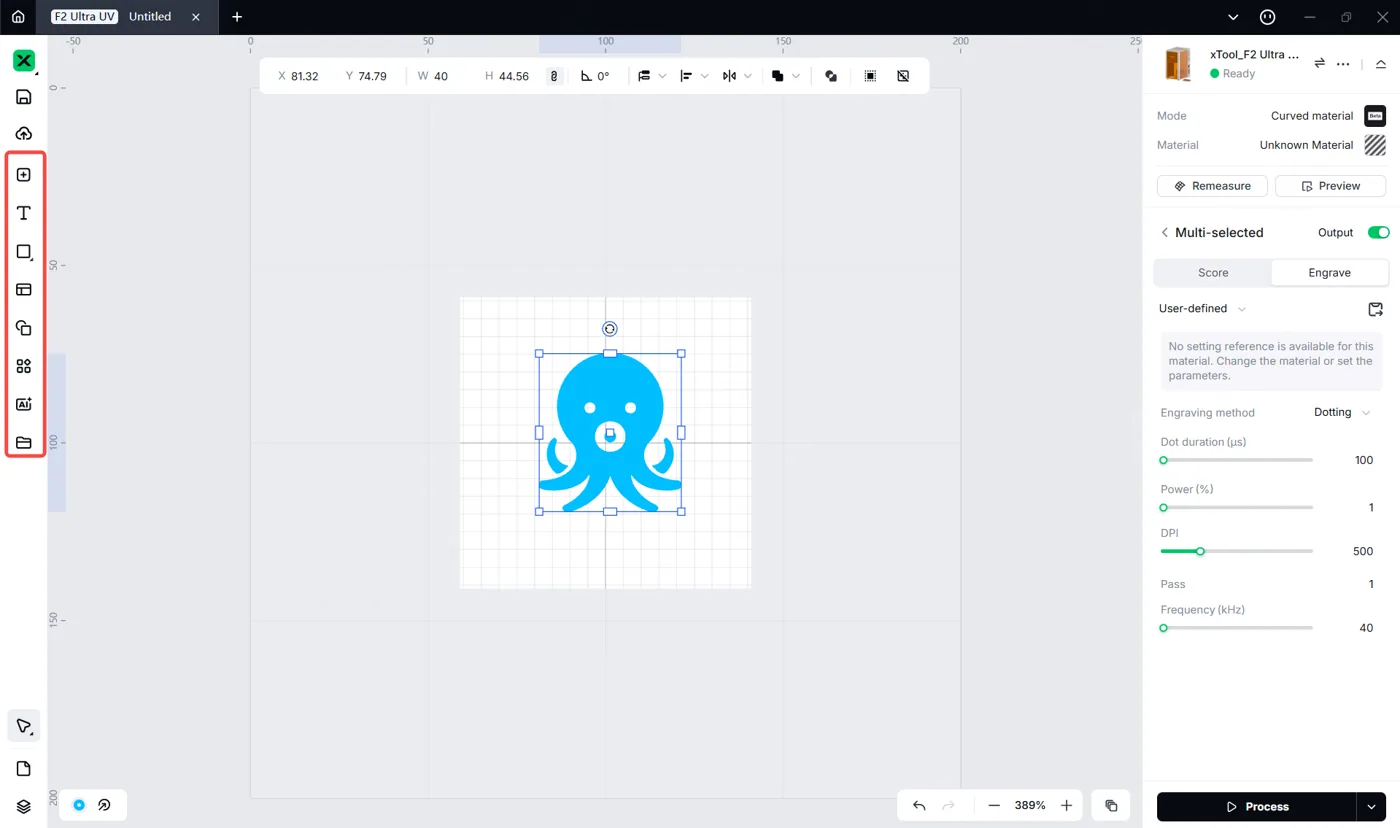Screen dimensions: 1400x828
Task: Open the title bar dropdown chevron
Action: (1233, 17)
